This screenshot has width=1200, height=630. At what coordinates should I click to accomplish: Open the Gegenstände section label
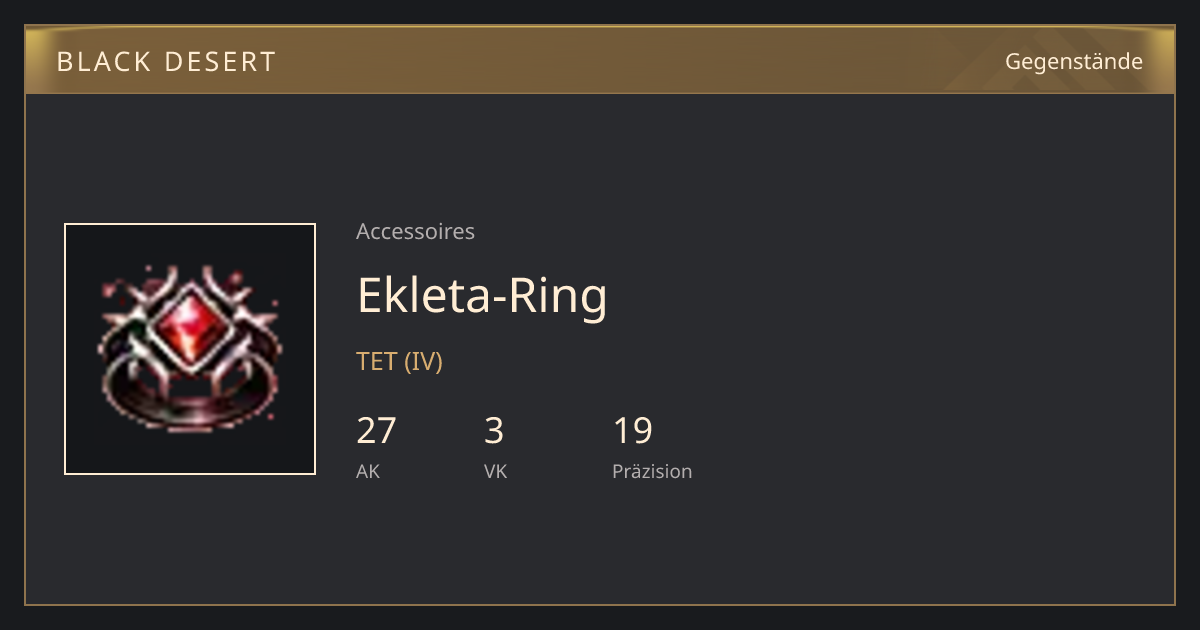[1074, 62]
